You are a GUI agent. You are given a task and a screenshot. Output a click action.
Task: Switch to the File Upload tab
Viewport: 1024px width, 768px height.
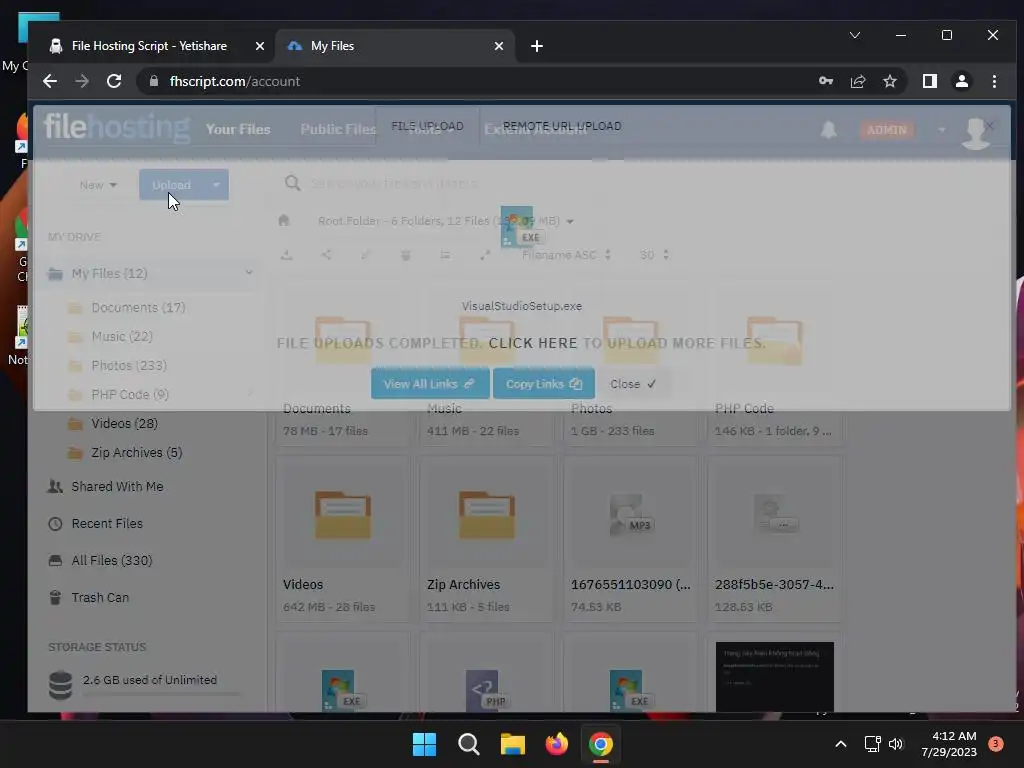coord(427,125)
